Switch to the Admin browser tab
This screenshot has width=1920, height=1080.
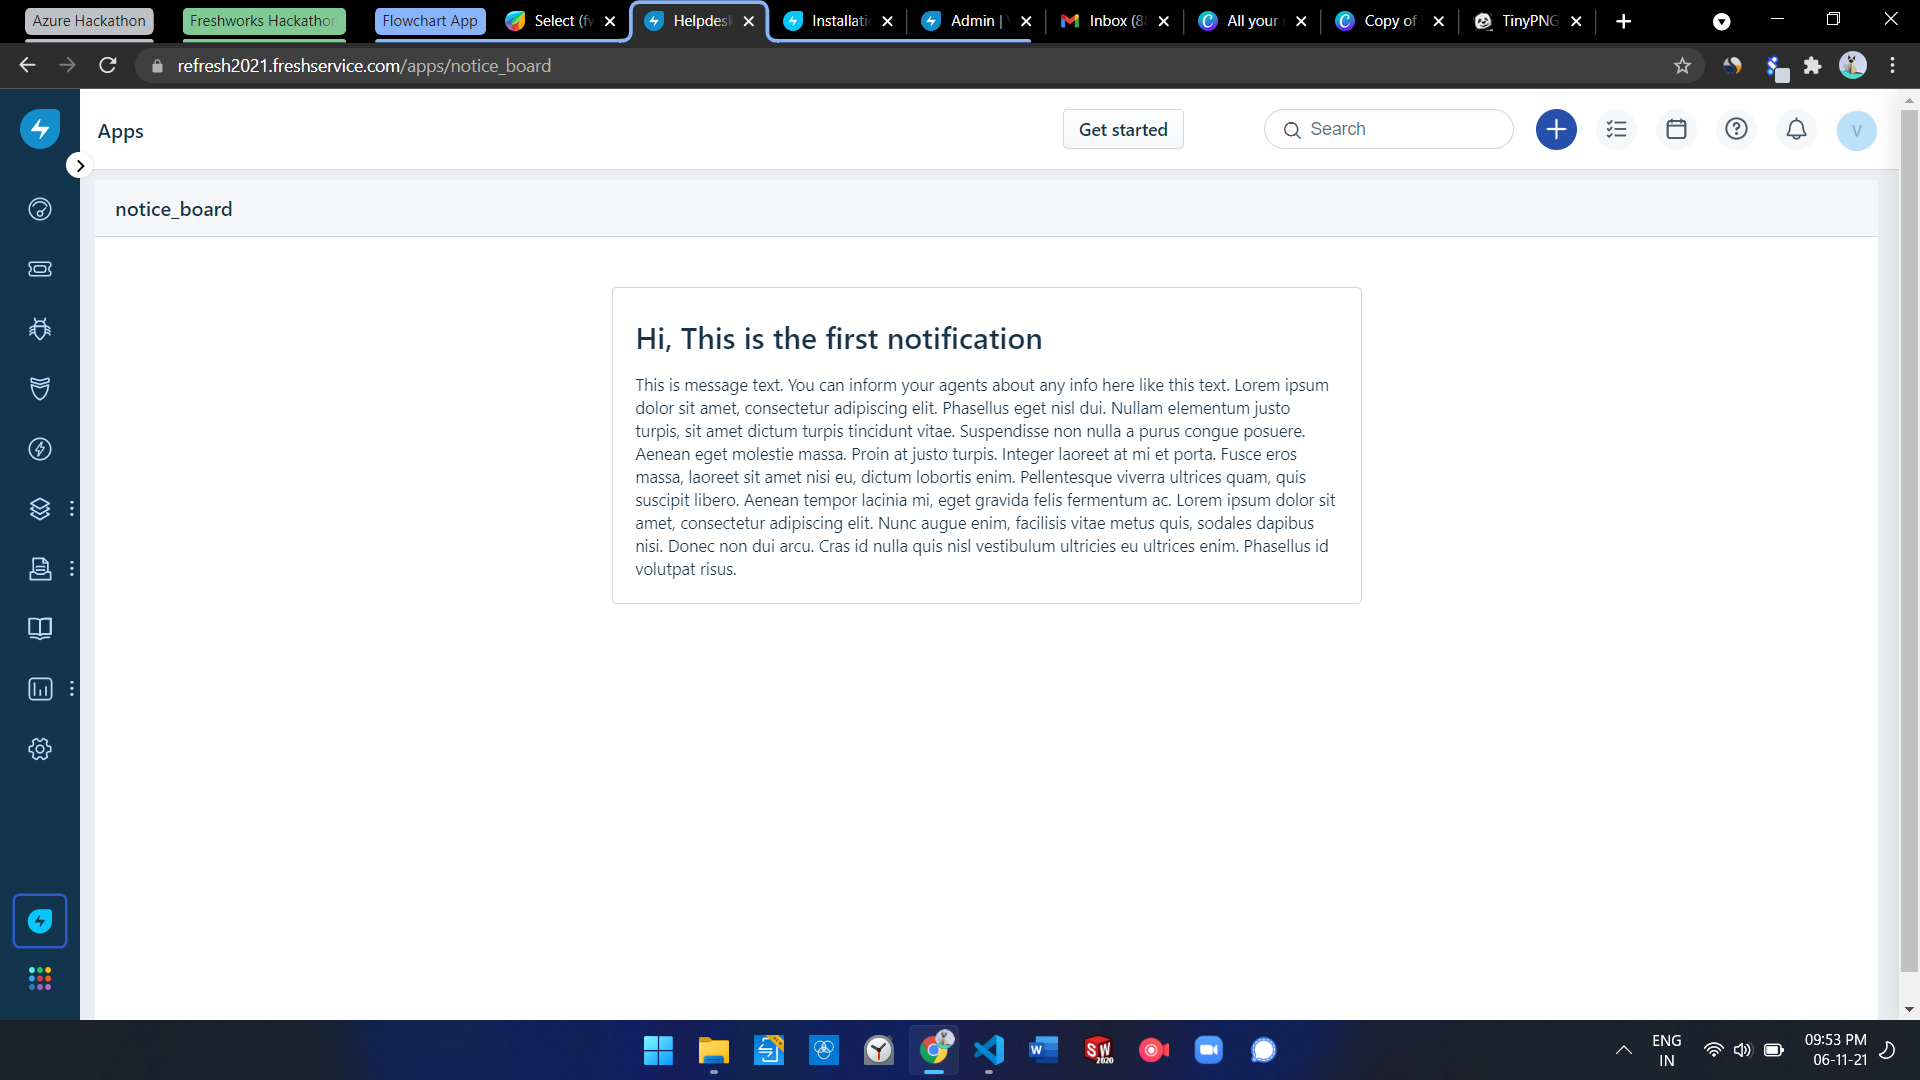(971, 21)
